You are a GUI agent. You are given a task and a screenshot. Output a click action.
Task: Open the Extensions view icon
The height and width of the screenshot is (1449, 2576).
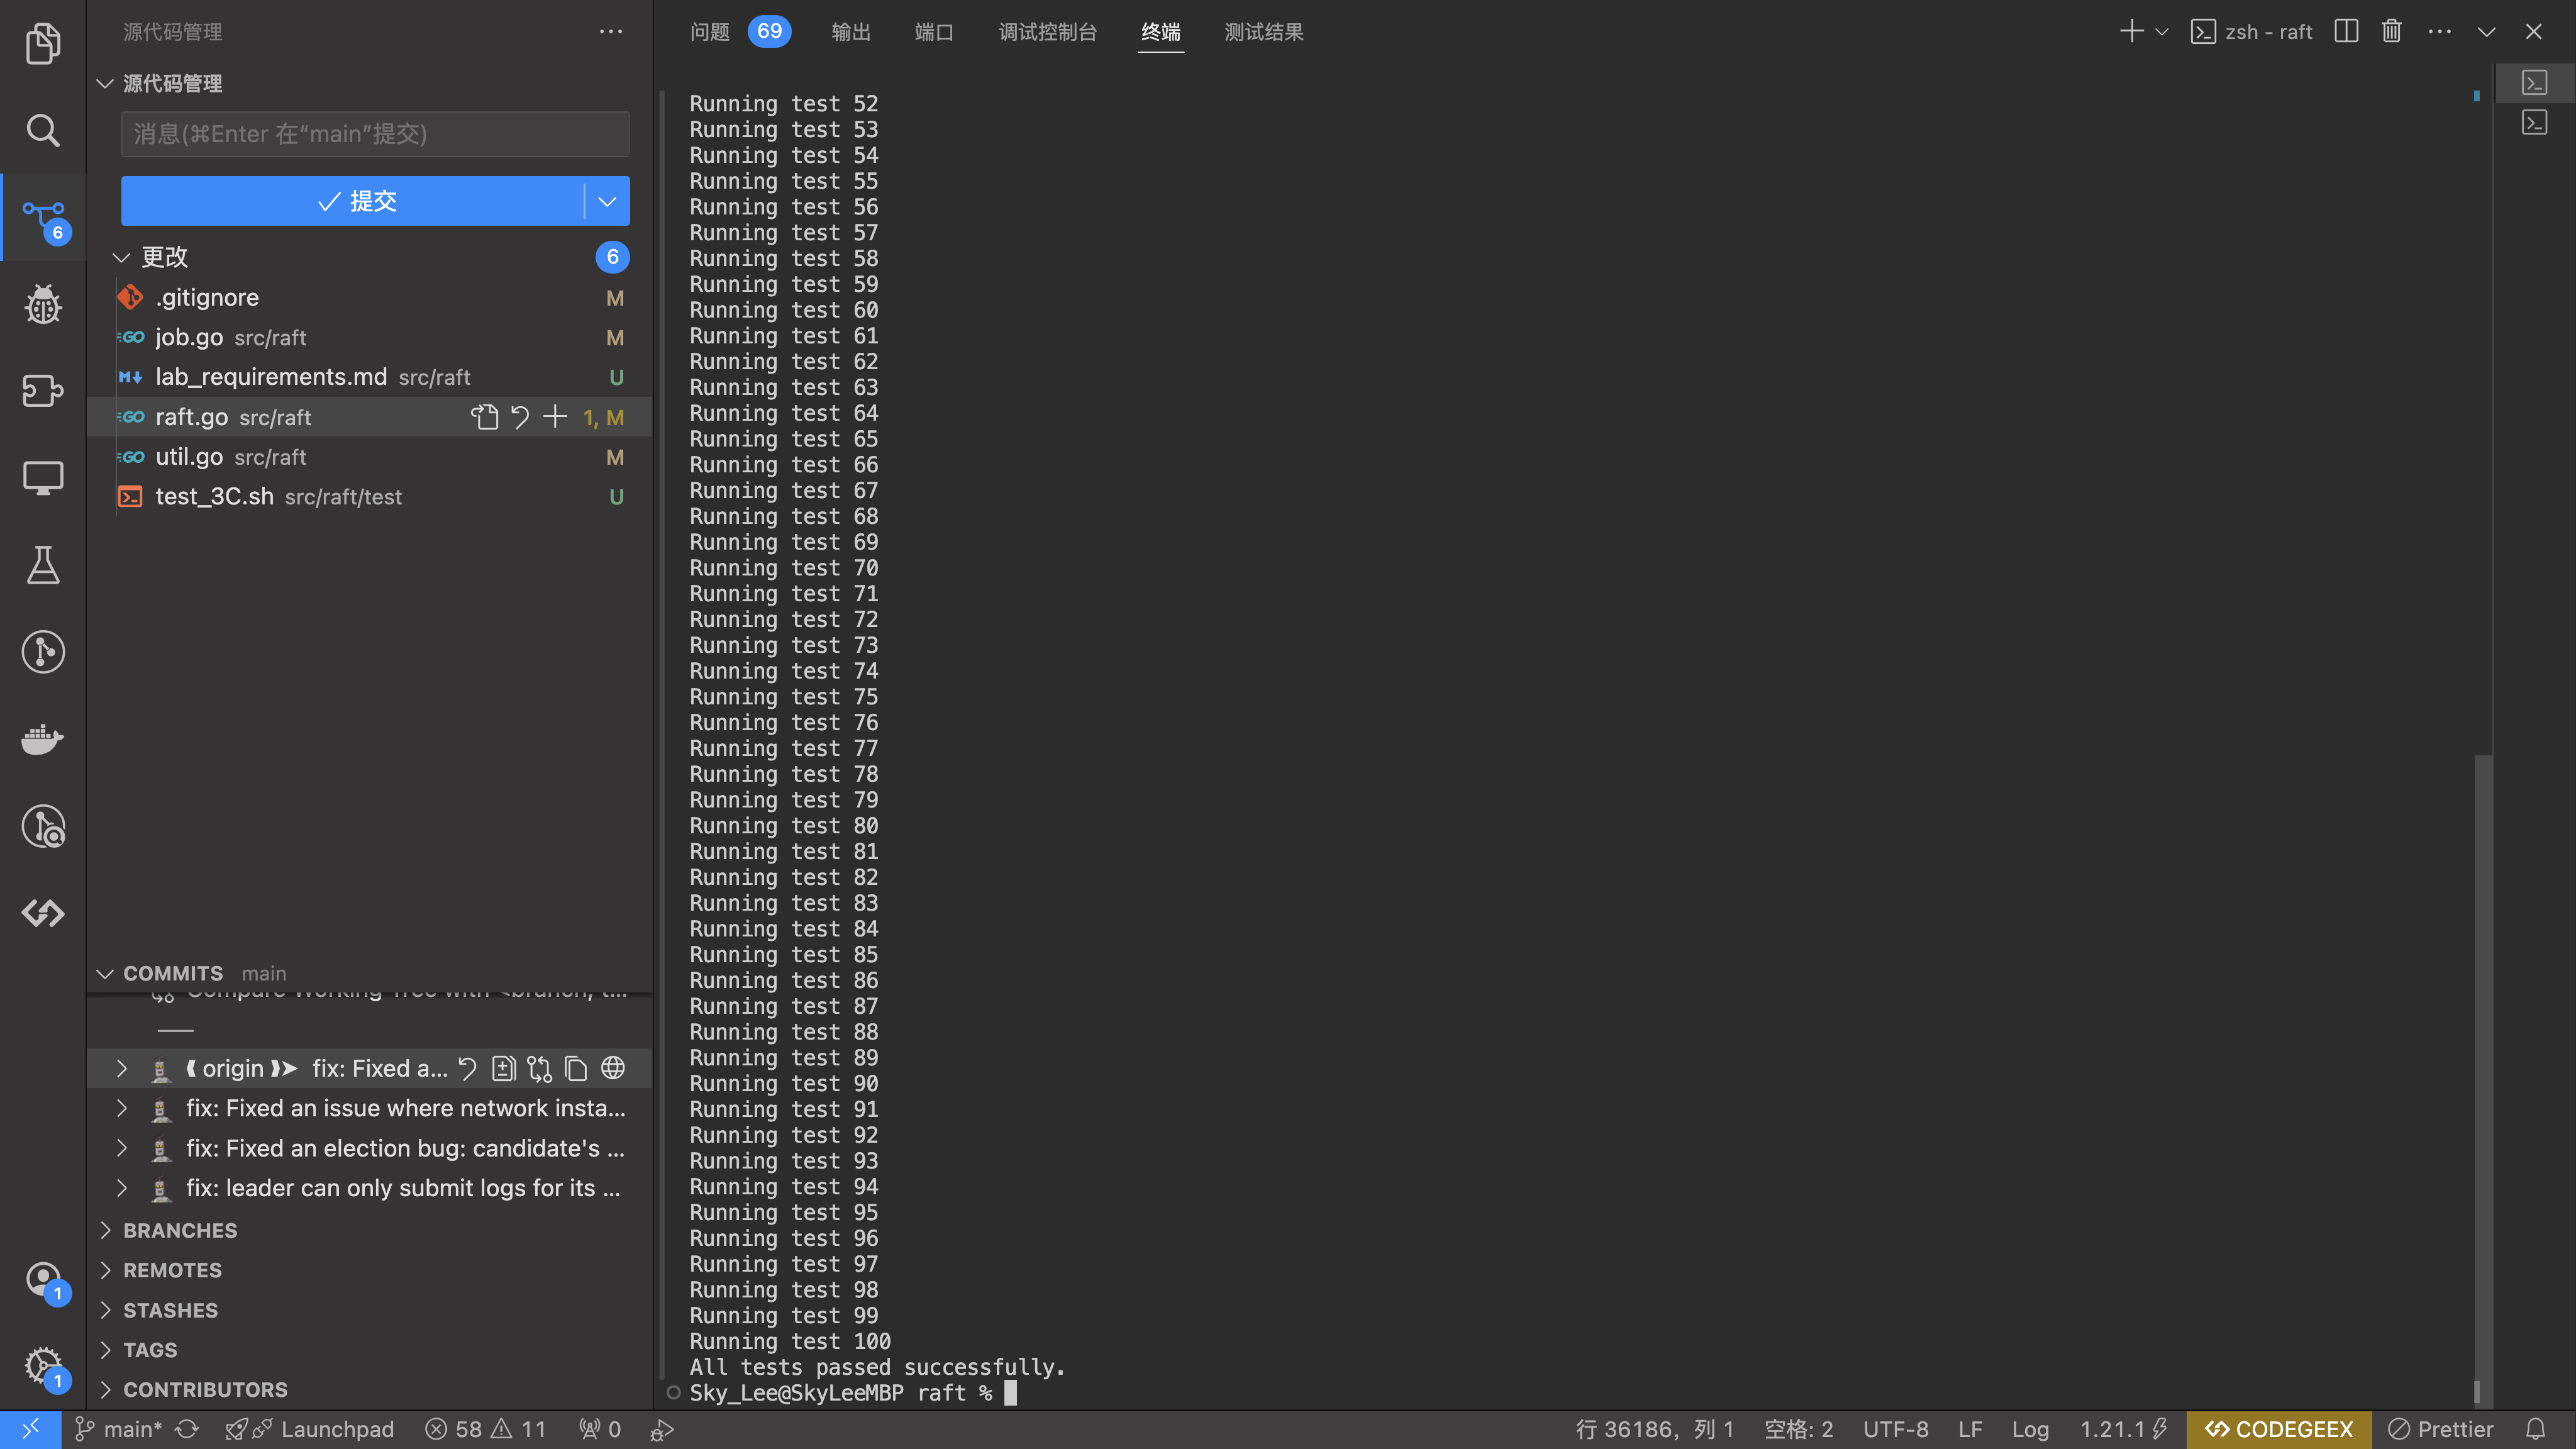(x=43, y=391)
